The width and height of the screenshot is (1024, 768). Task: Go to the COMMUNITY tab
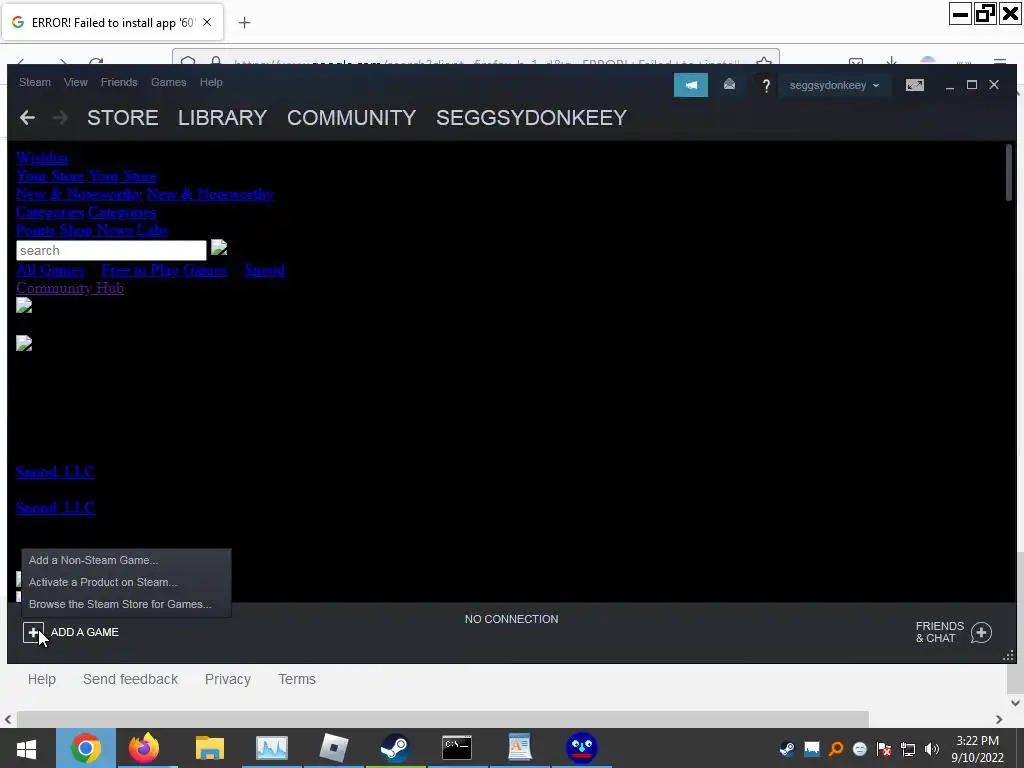351,118
